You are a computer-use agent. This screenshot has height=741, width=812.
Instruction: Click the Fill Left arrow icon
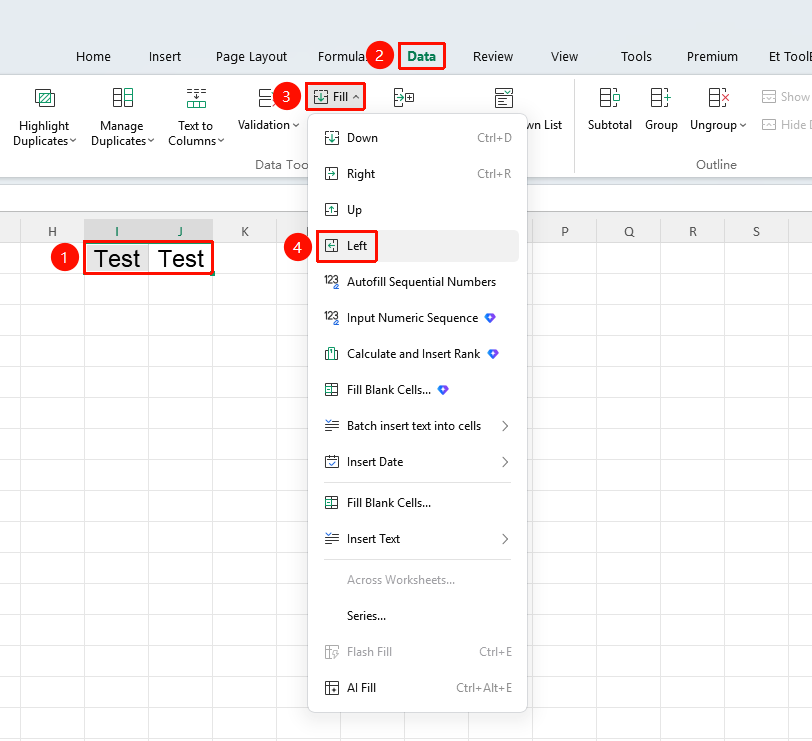coord(331,245)
